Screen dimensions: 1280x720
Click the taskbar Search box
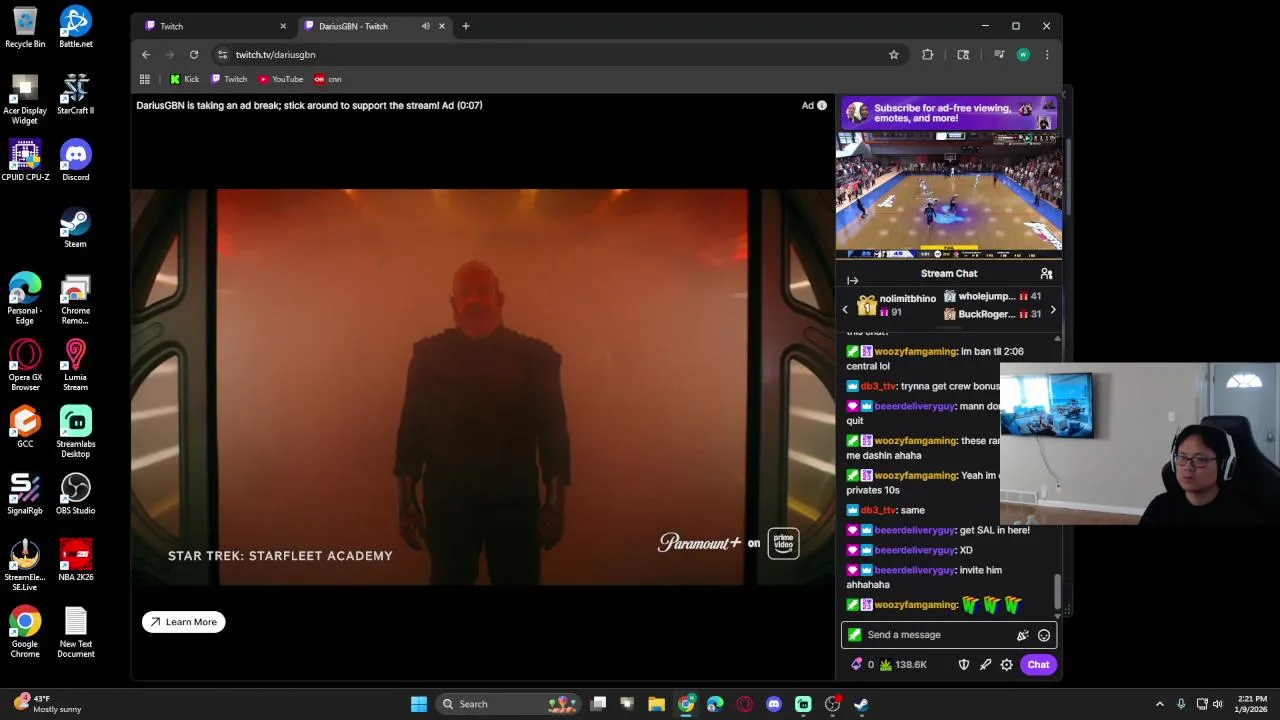click(509, 704)
